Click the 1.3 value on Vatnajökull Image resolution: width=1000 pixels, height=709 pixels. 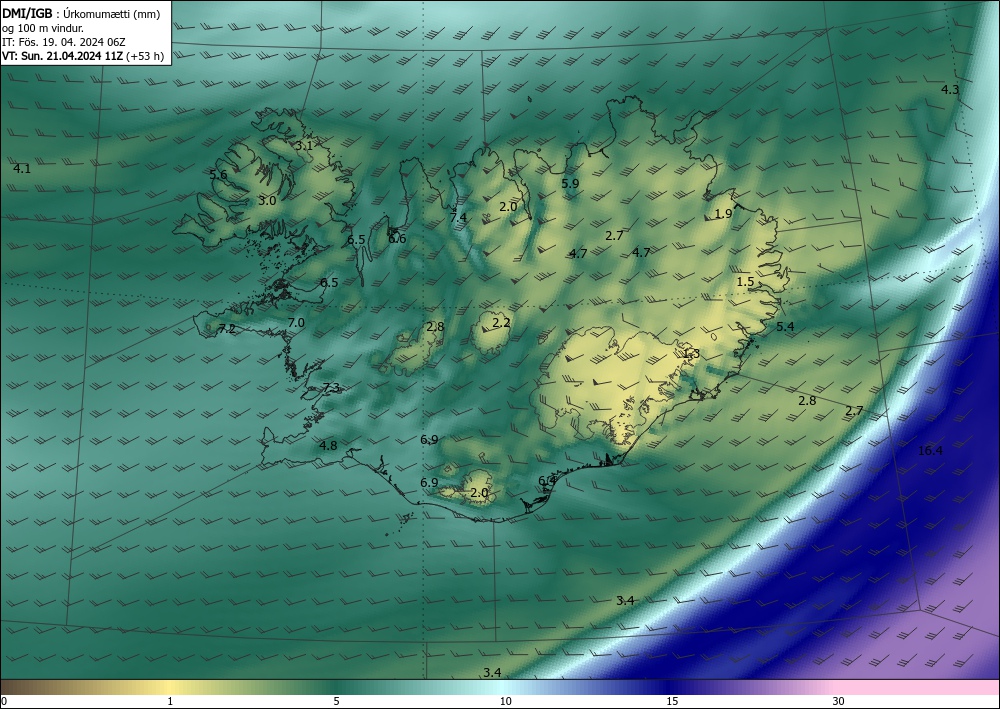[x=691, y=353]
